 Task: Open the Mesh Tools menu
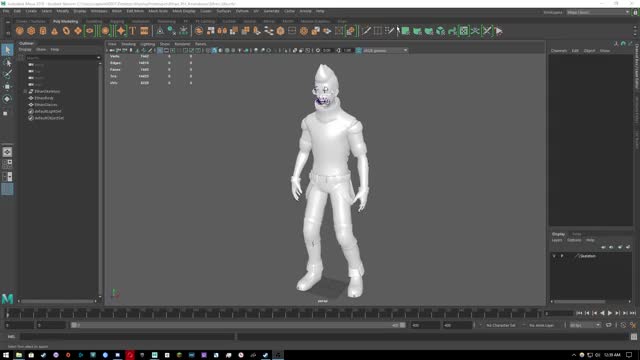point(158,11)
